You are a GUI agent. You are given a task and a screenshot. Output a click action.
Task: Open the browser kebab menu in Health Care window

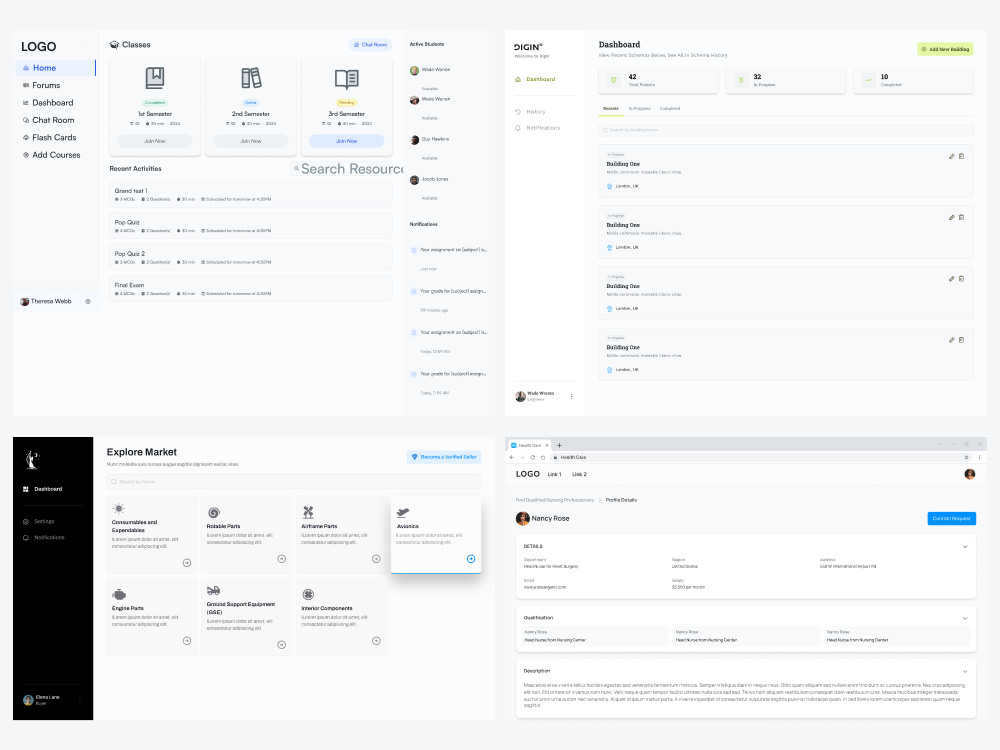tap(980, 457)
